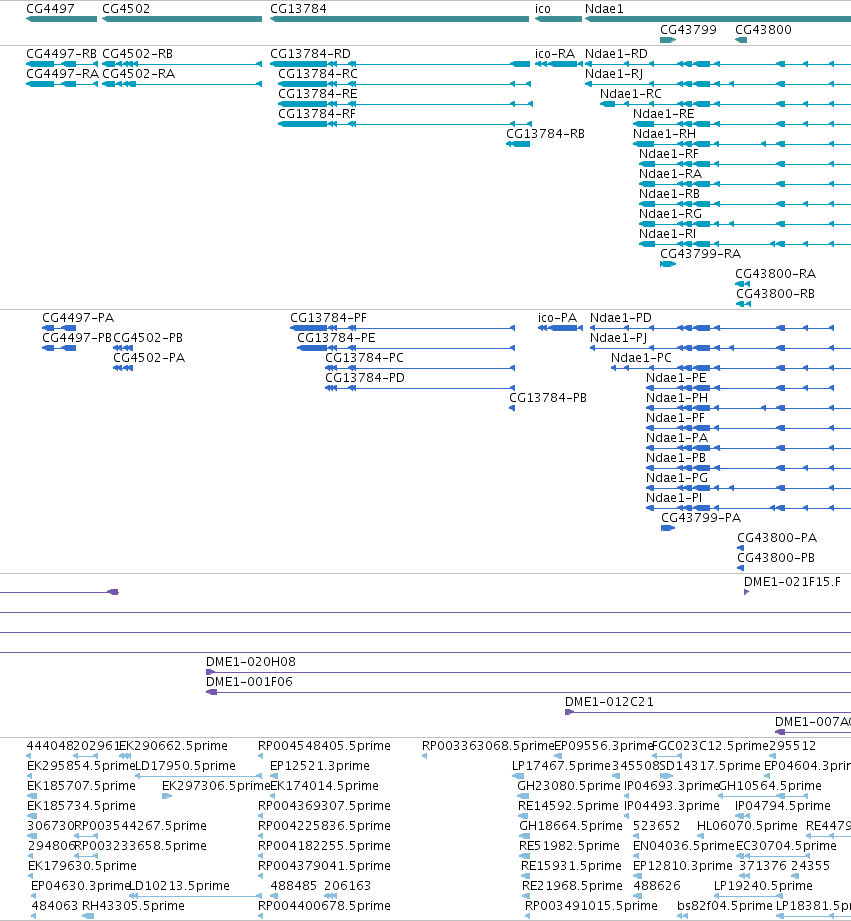
Task: Select transcript Ndae1-RJ
Action: [614, 74]
